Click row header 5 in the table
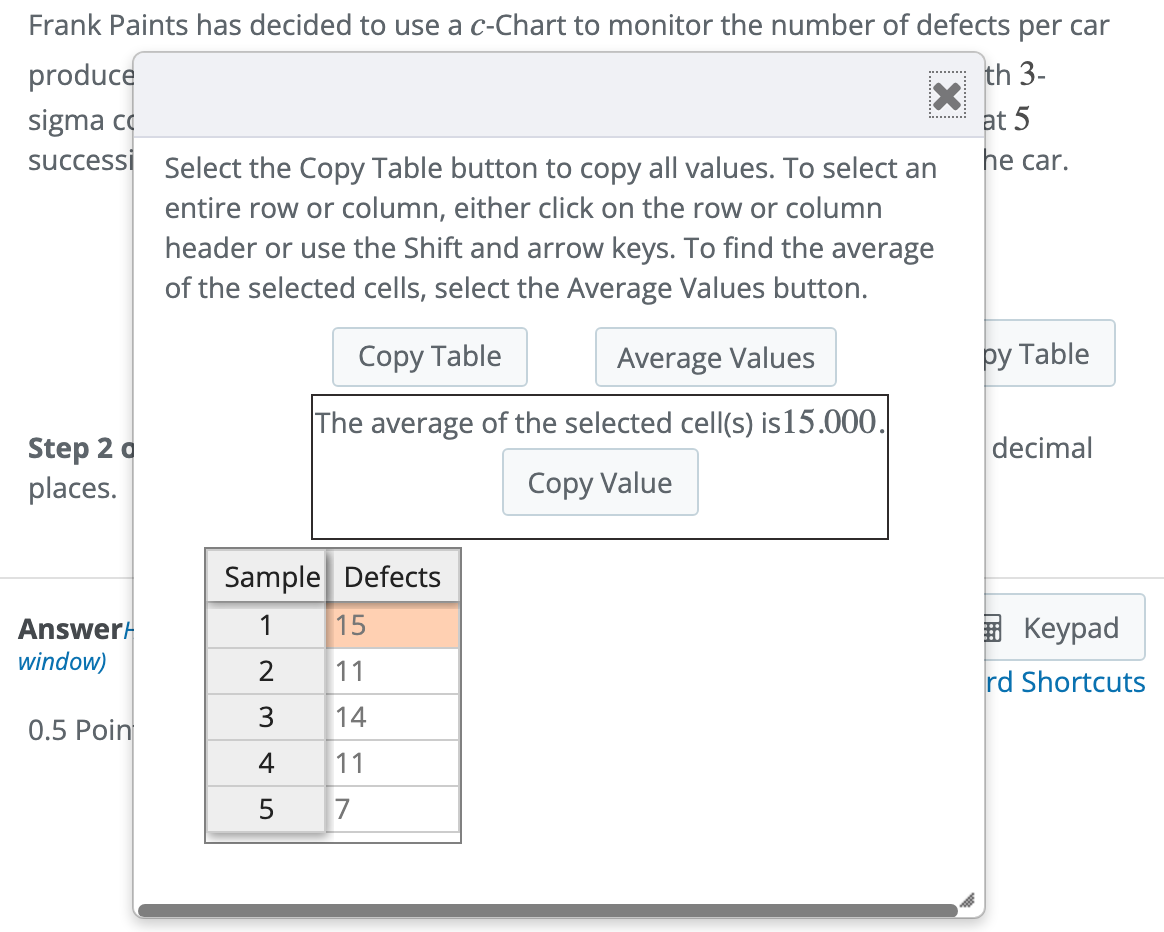1164x932 pixels. 266,808
